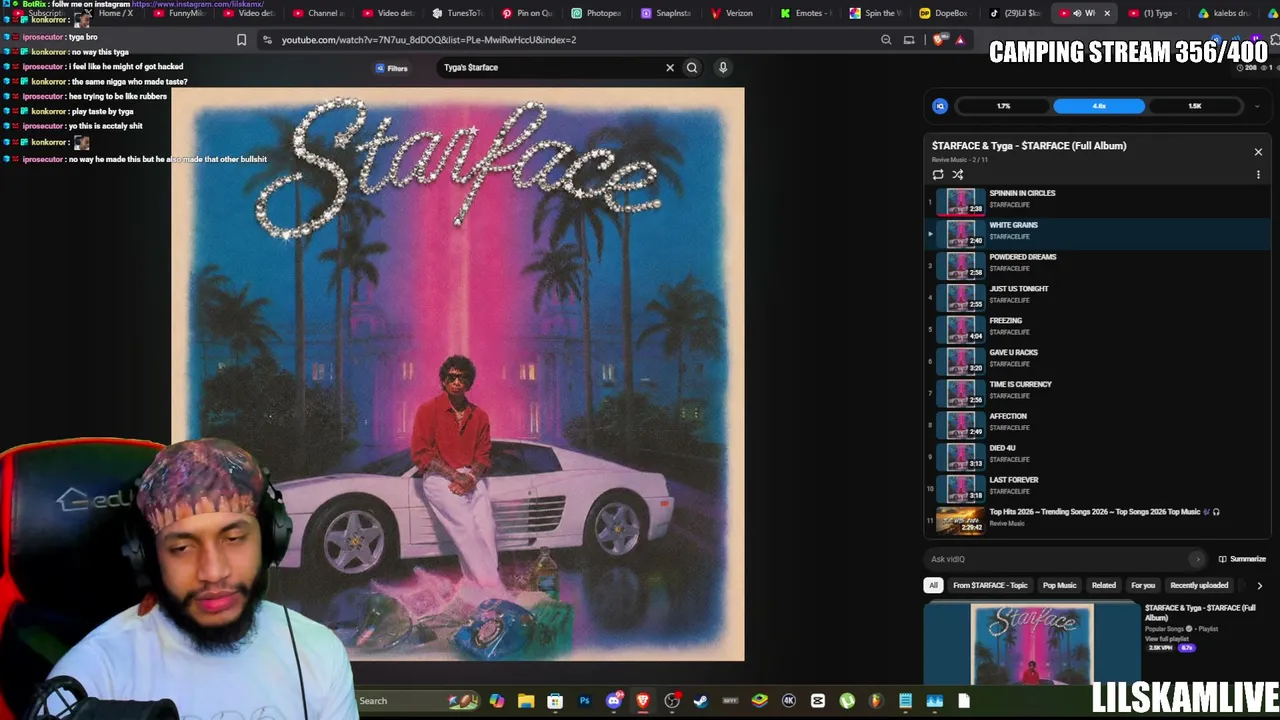Select the AFFECTION track title

1008,417
